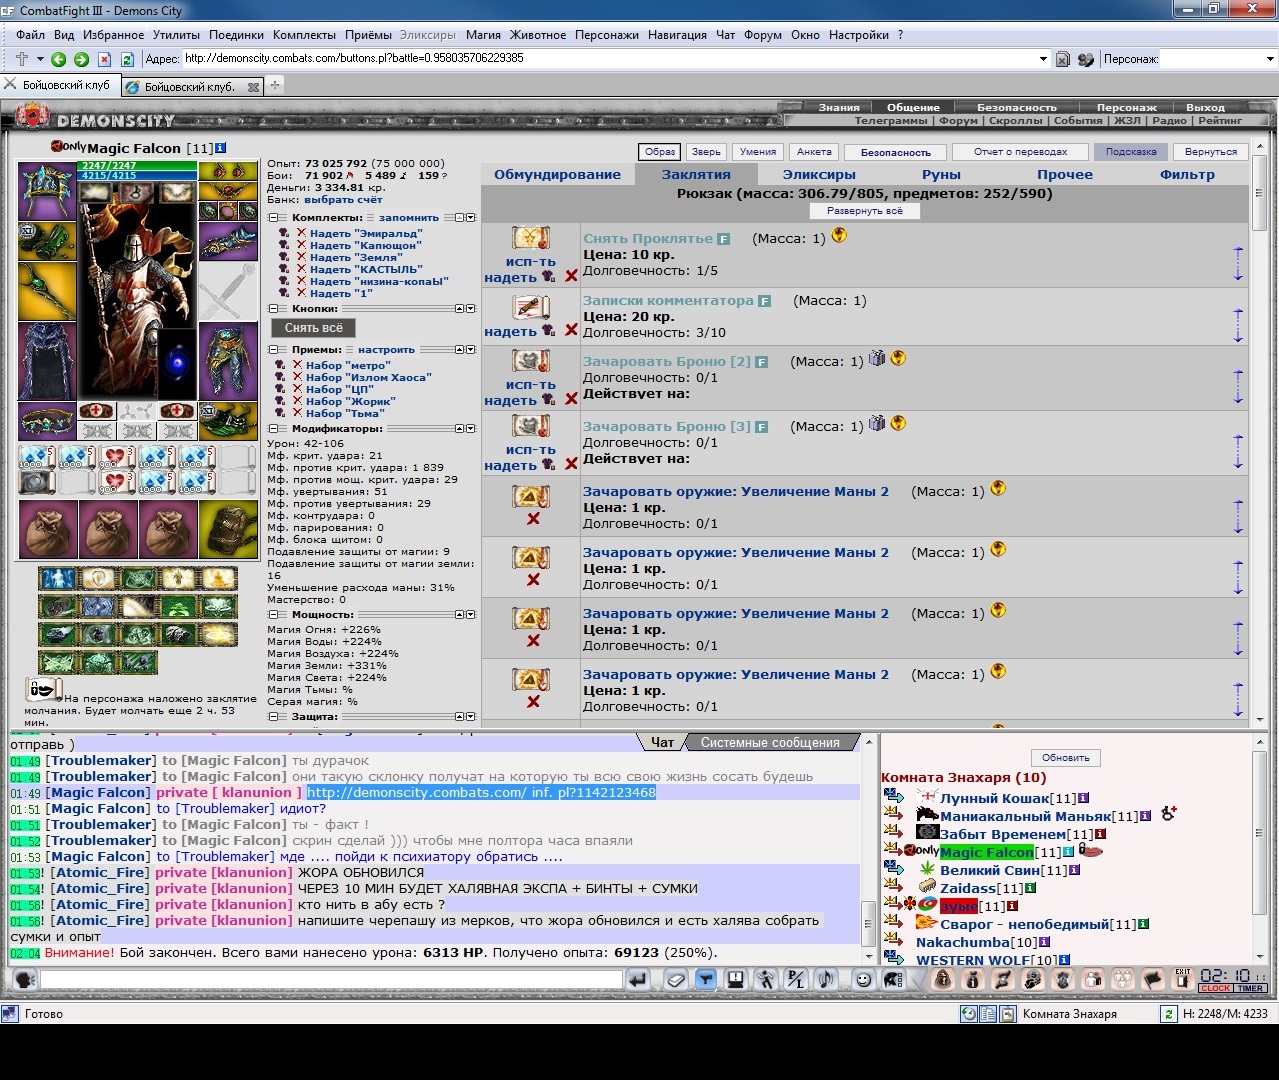Delete the Эмиральд set with its red X
The image size is (1279, 1080).
[x=301, y=233]
